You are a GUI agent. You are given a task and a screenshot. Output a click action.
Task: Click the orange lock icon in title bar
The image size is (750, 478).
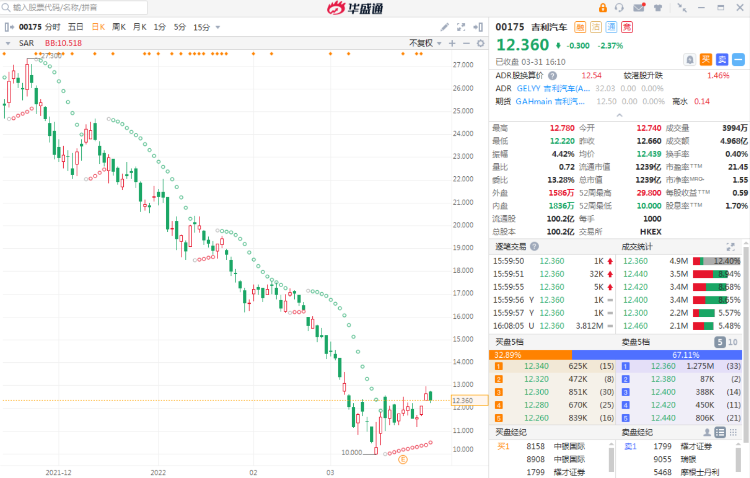pyautogui.click(x=603, y=8)
